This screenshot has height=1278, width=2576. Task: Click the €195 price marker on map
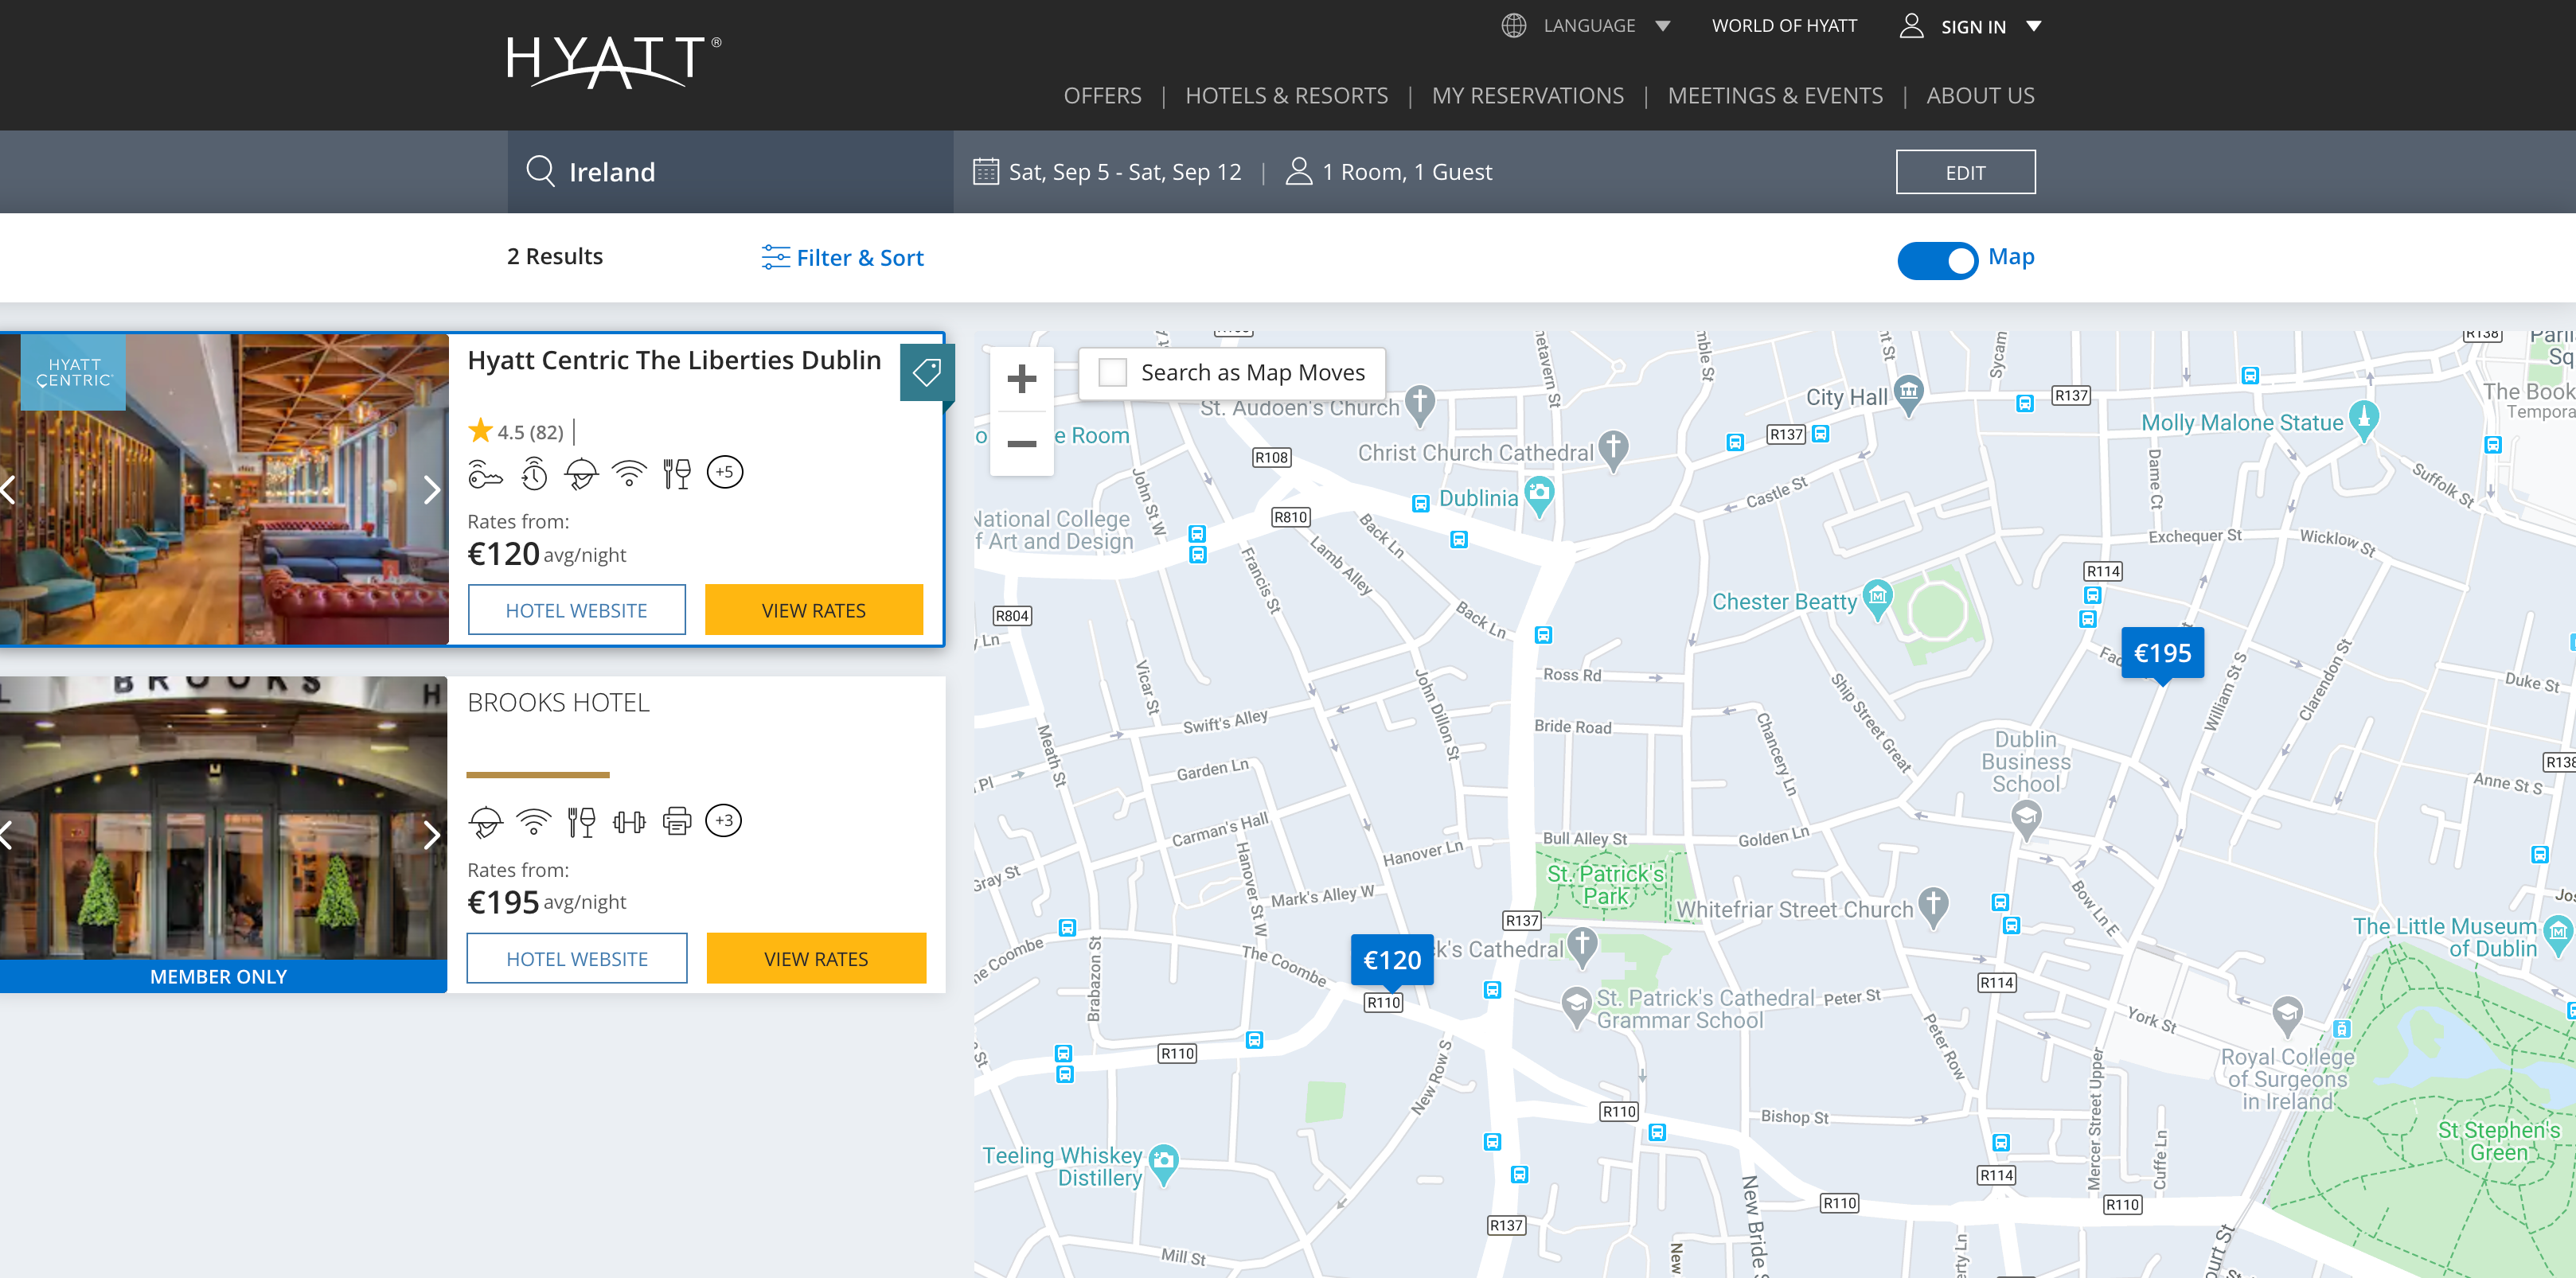[2162, 653]
